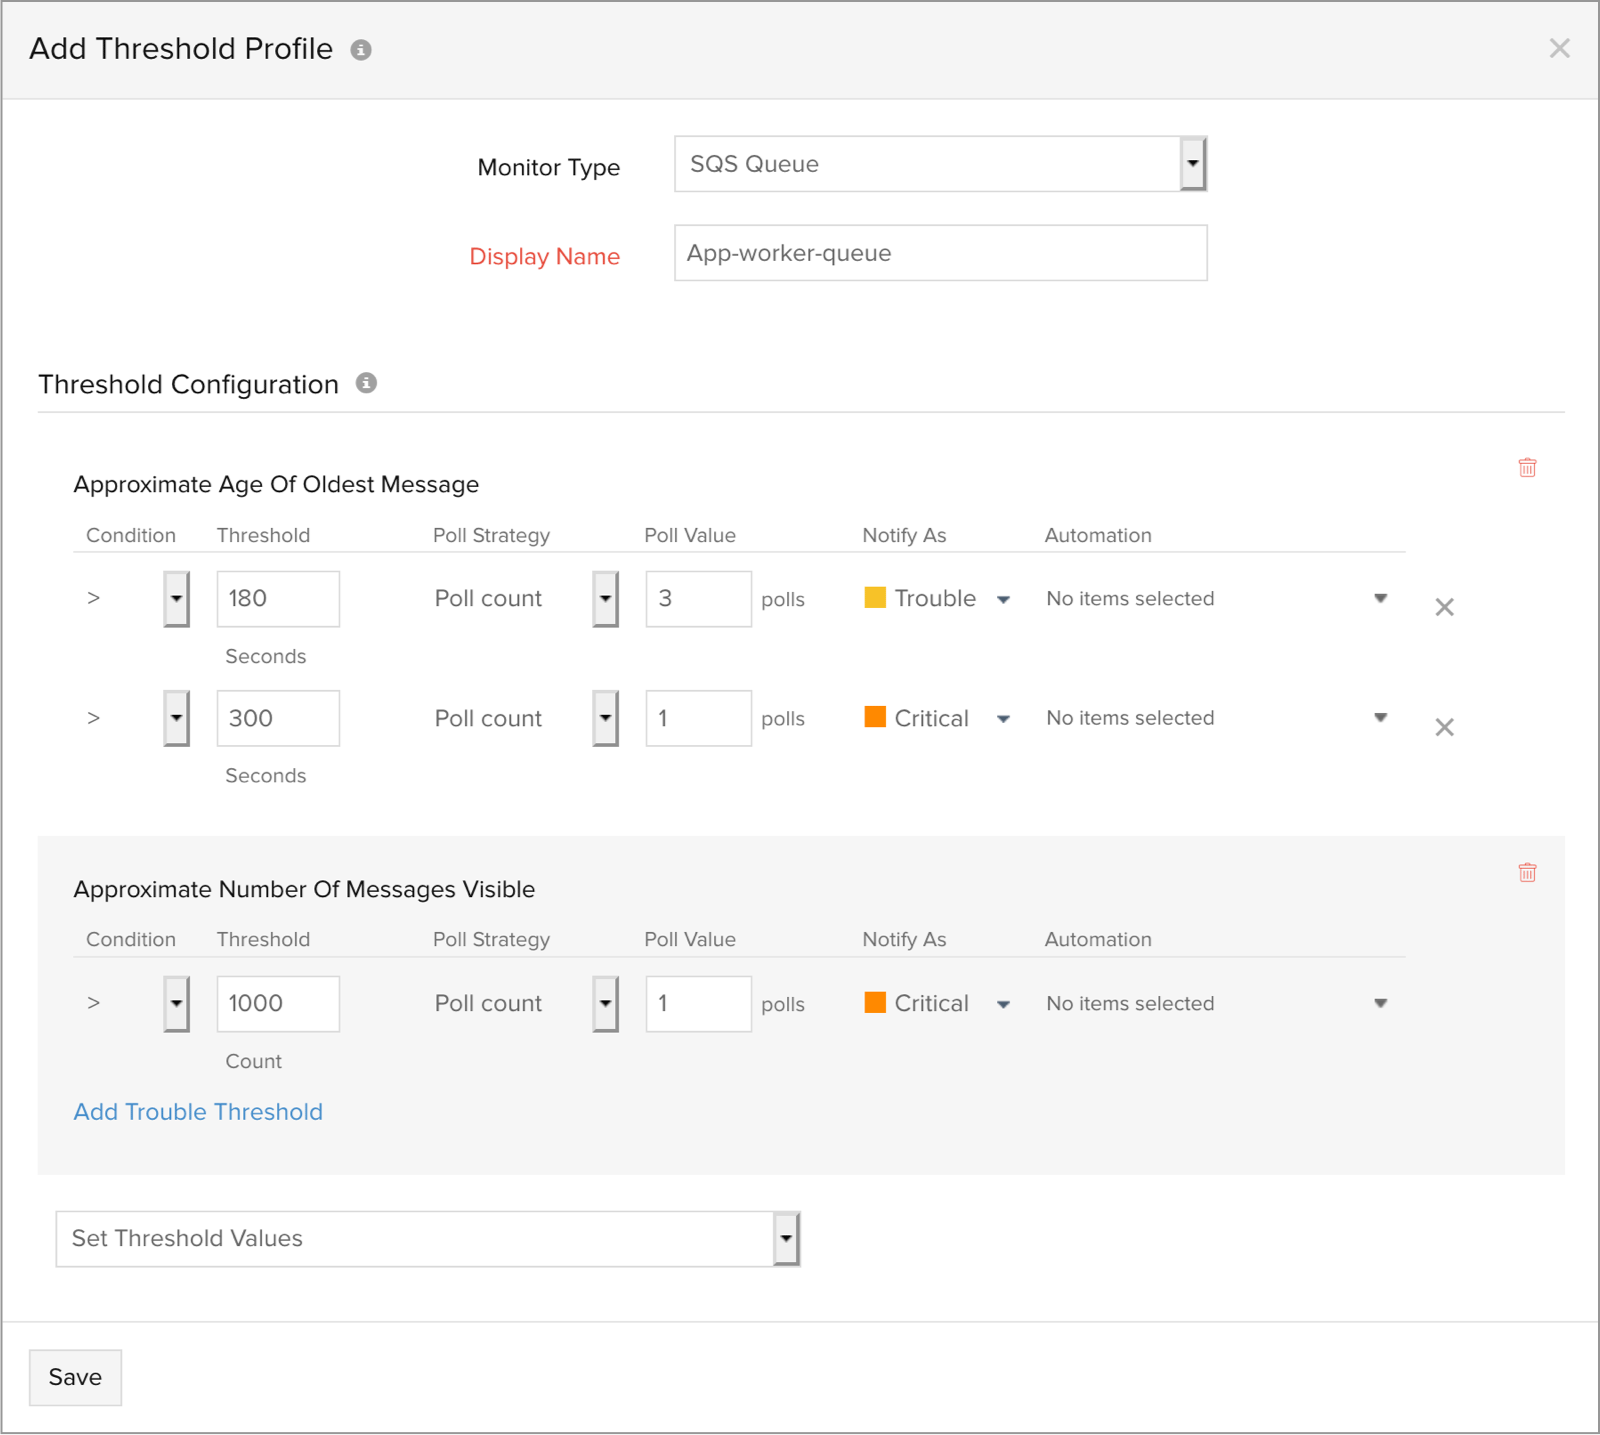Click Add Trouble Threshold link

(197, 1111)
